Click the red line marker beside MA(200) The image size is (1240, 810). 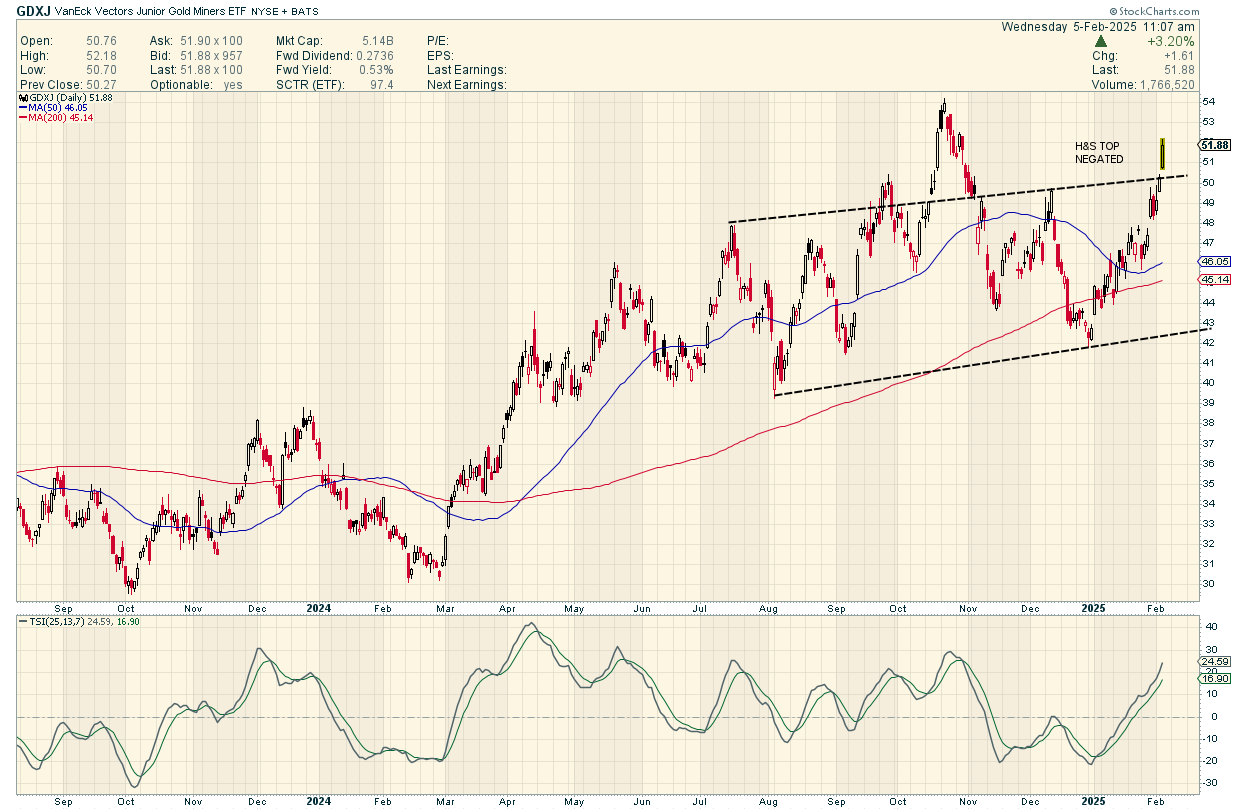[x=23, y=119]
